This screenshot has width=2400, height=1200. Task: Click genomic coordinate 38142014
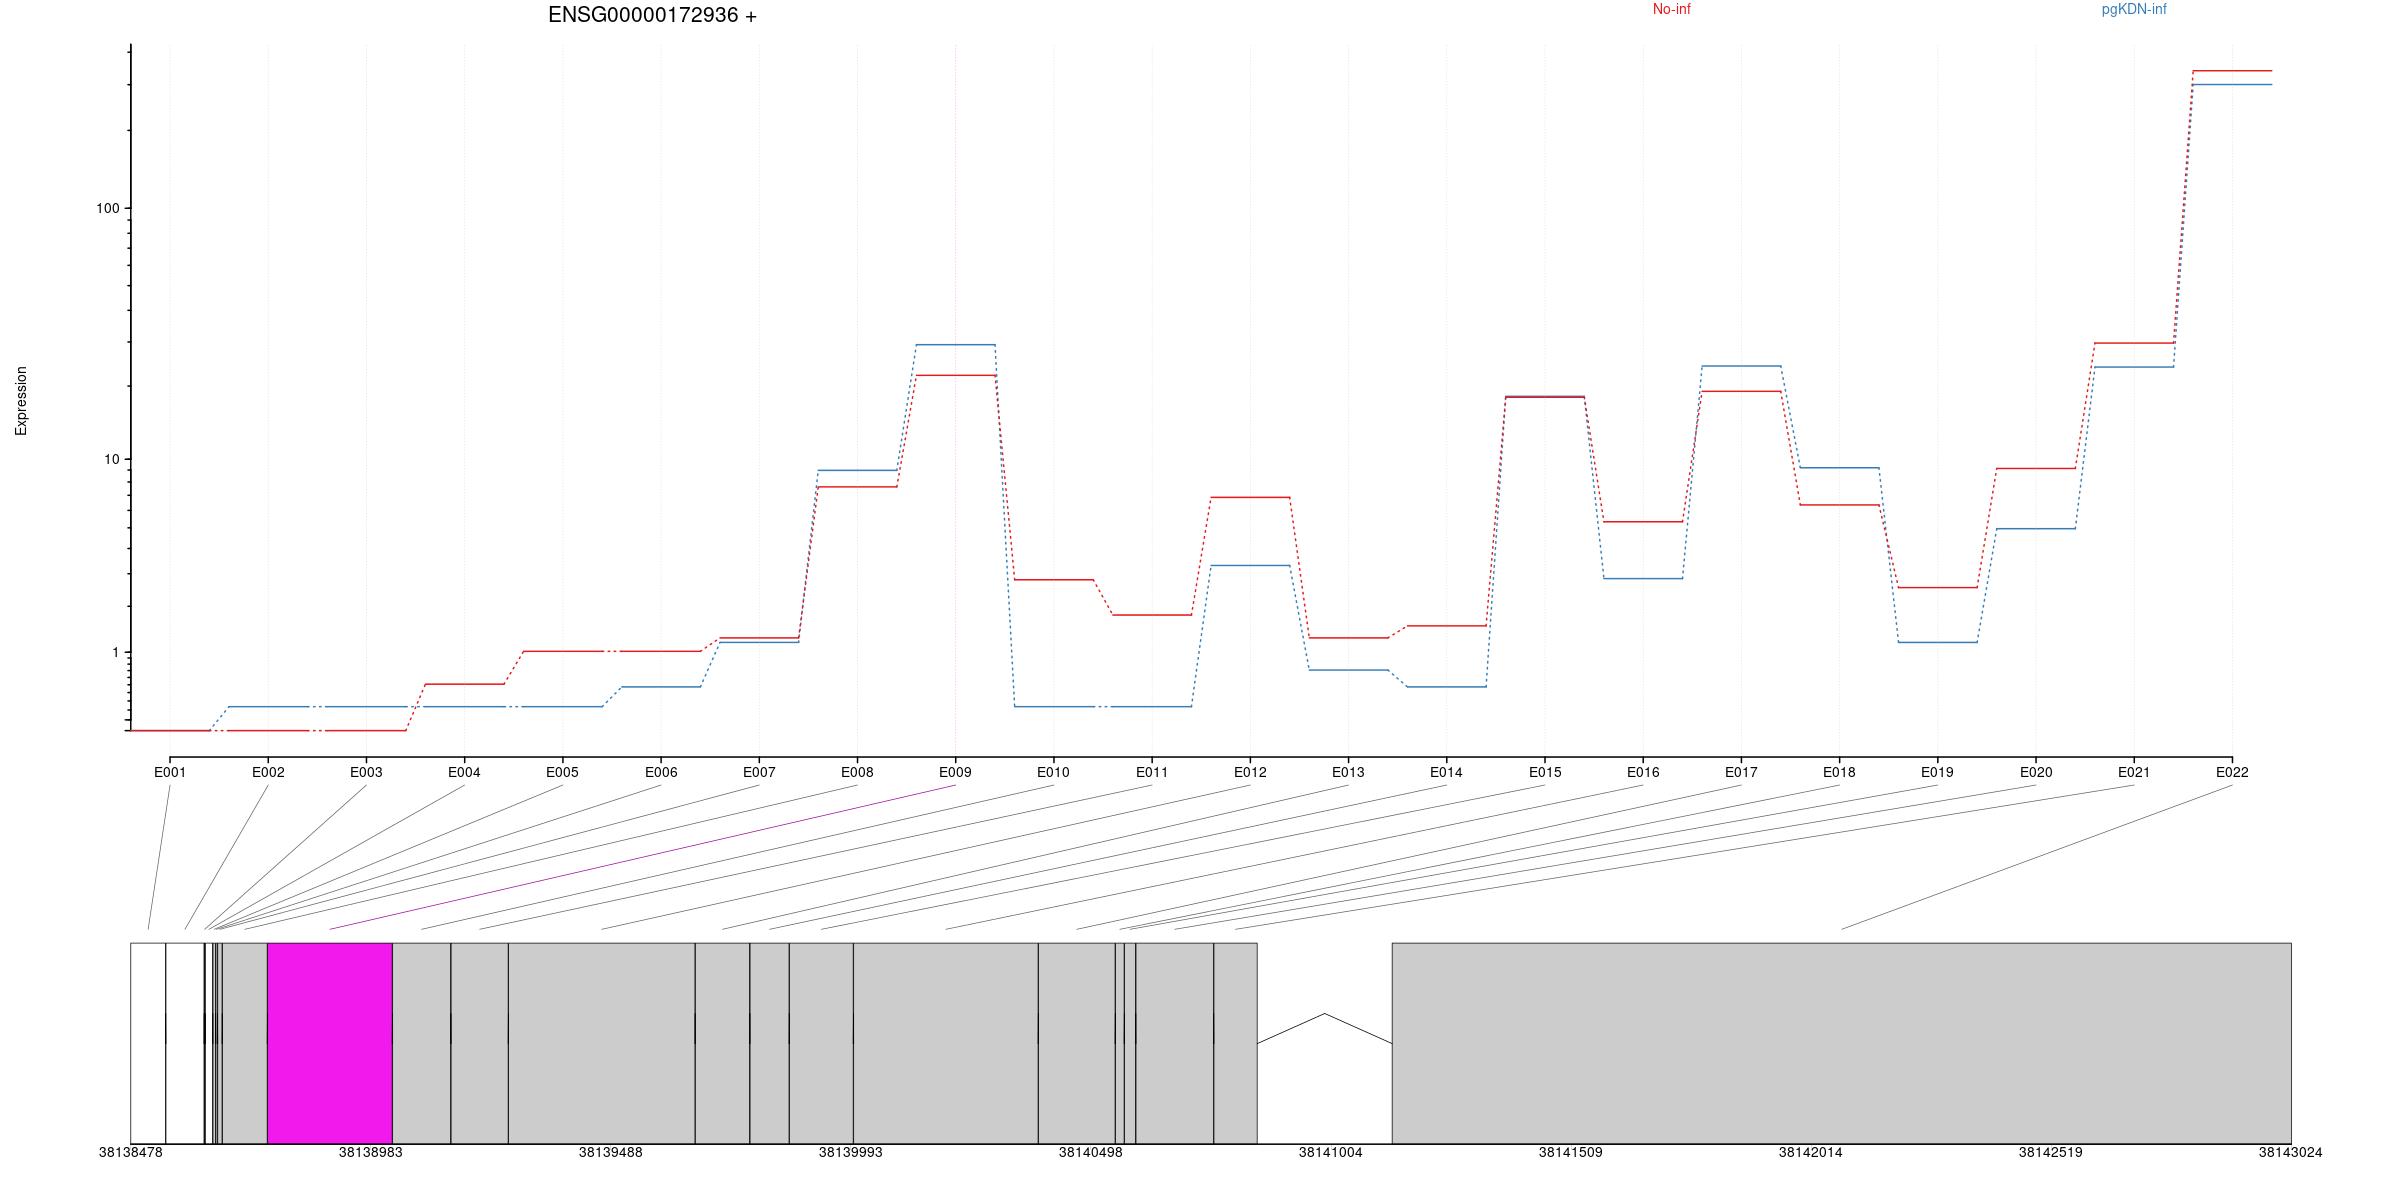point(1810,1152)
